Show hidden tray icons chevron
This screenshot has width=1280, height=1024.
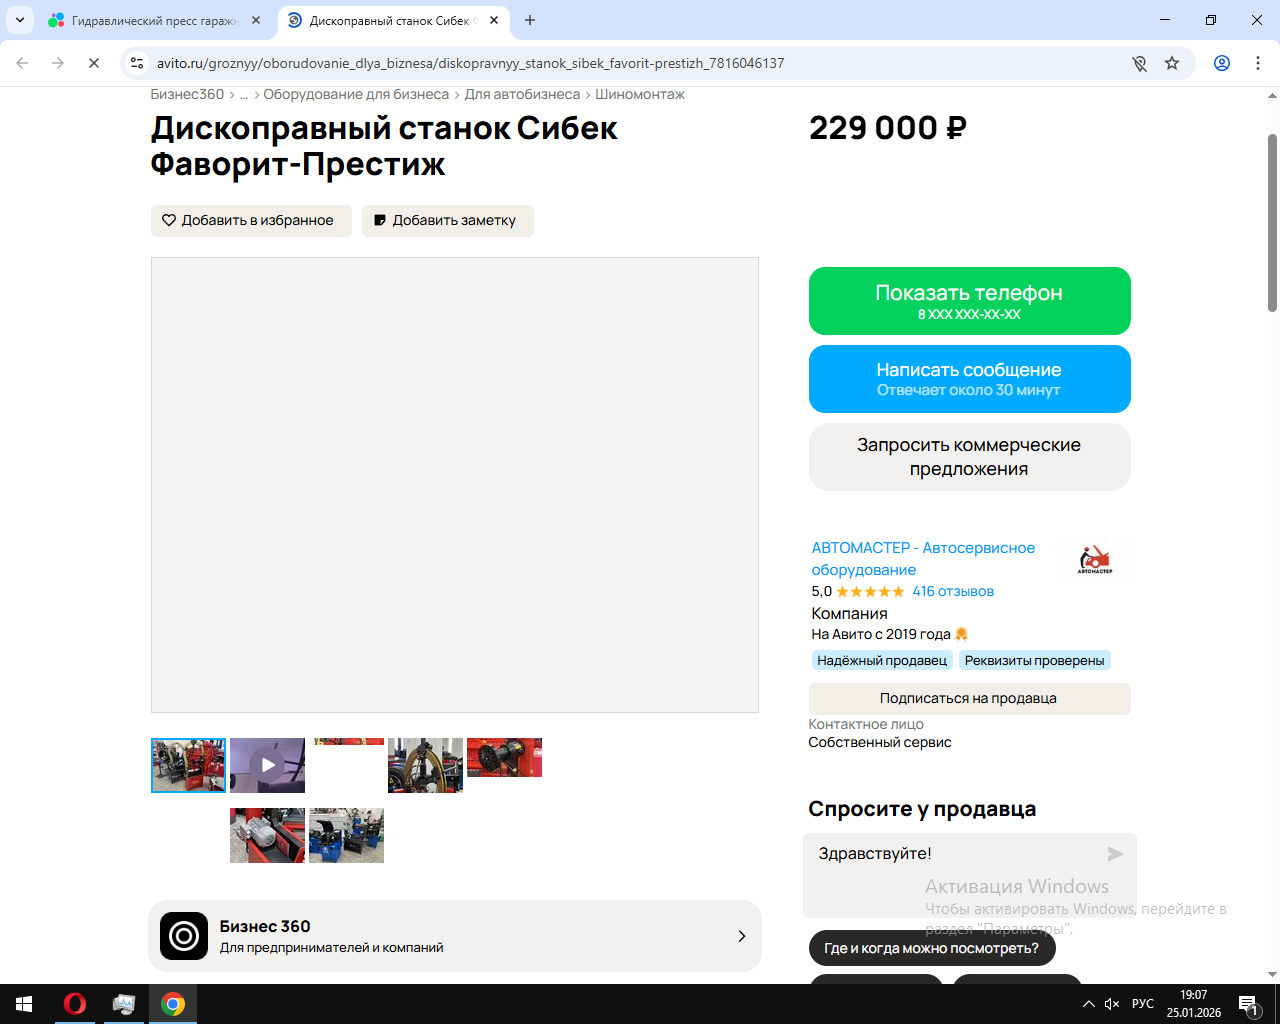click(1088, 1004)
